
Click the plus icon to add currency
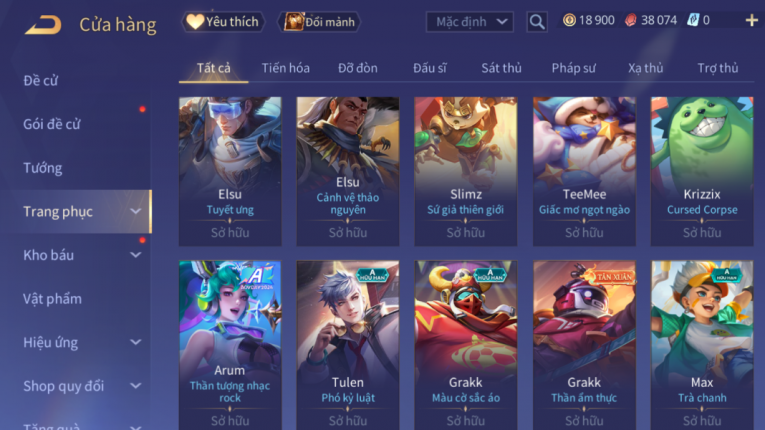click(751, 20)
